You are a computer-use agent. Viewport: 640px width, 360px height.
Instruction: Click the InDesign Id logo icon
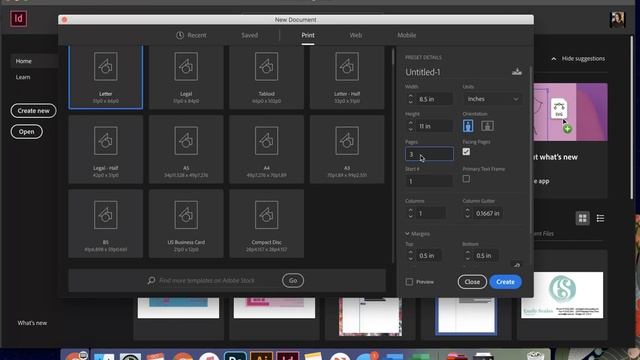18,19
